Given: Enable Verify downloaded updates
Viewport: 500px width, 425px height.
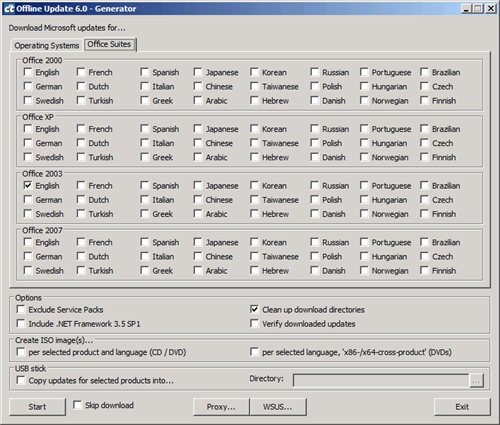Looking at the screenshot, I should 254,324.
